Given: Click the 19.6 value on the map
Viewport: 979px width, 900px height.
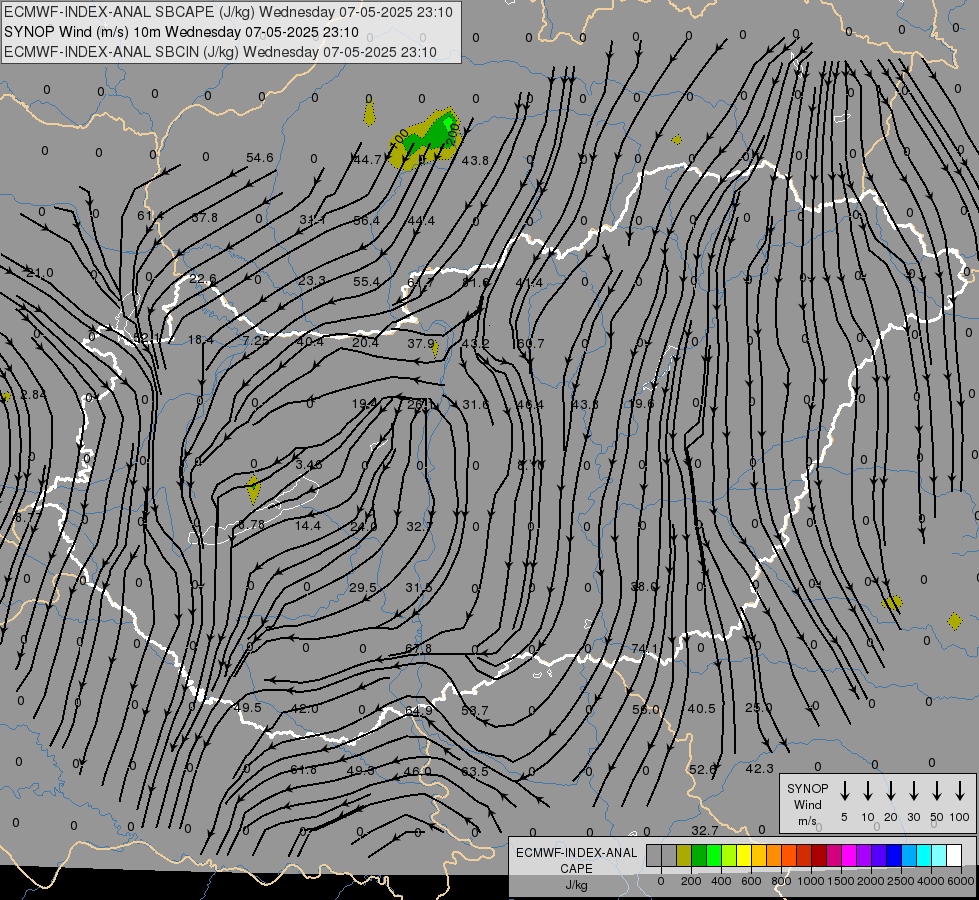Looking at the screenshot, I should pos(641,403).
